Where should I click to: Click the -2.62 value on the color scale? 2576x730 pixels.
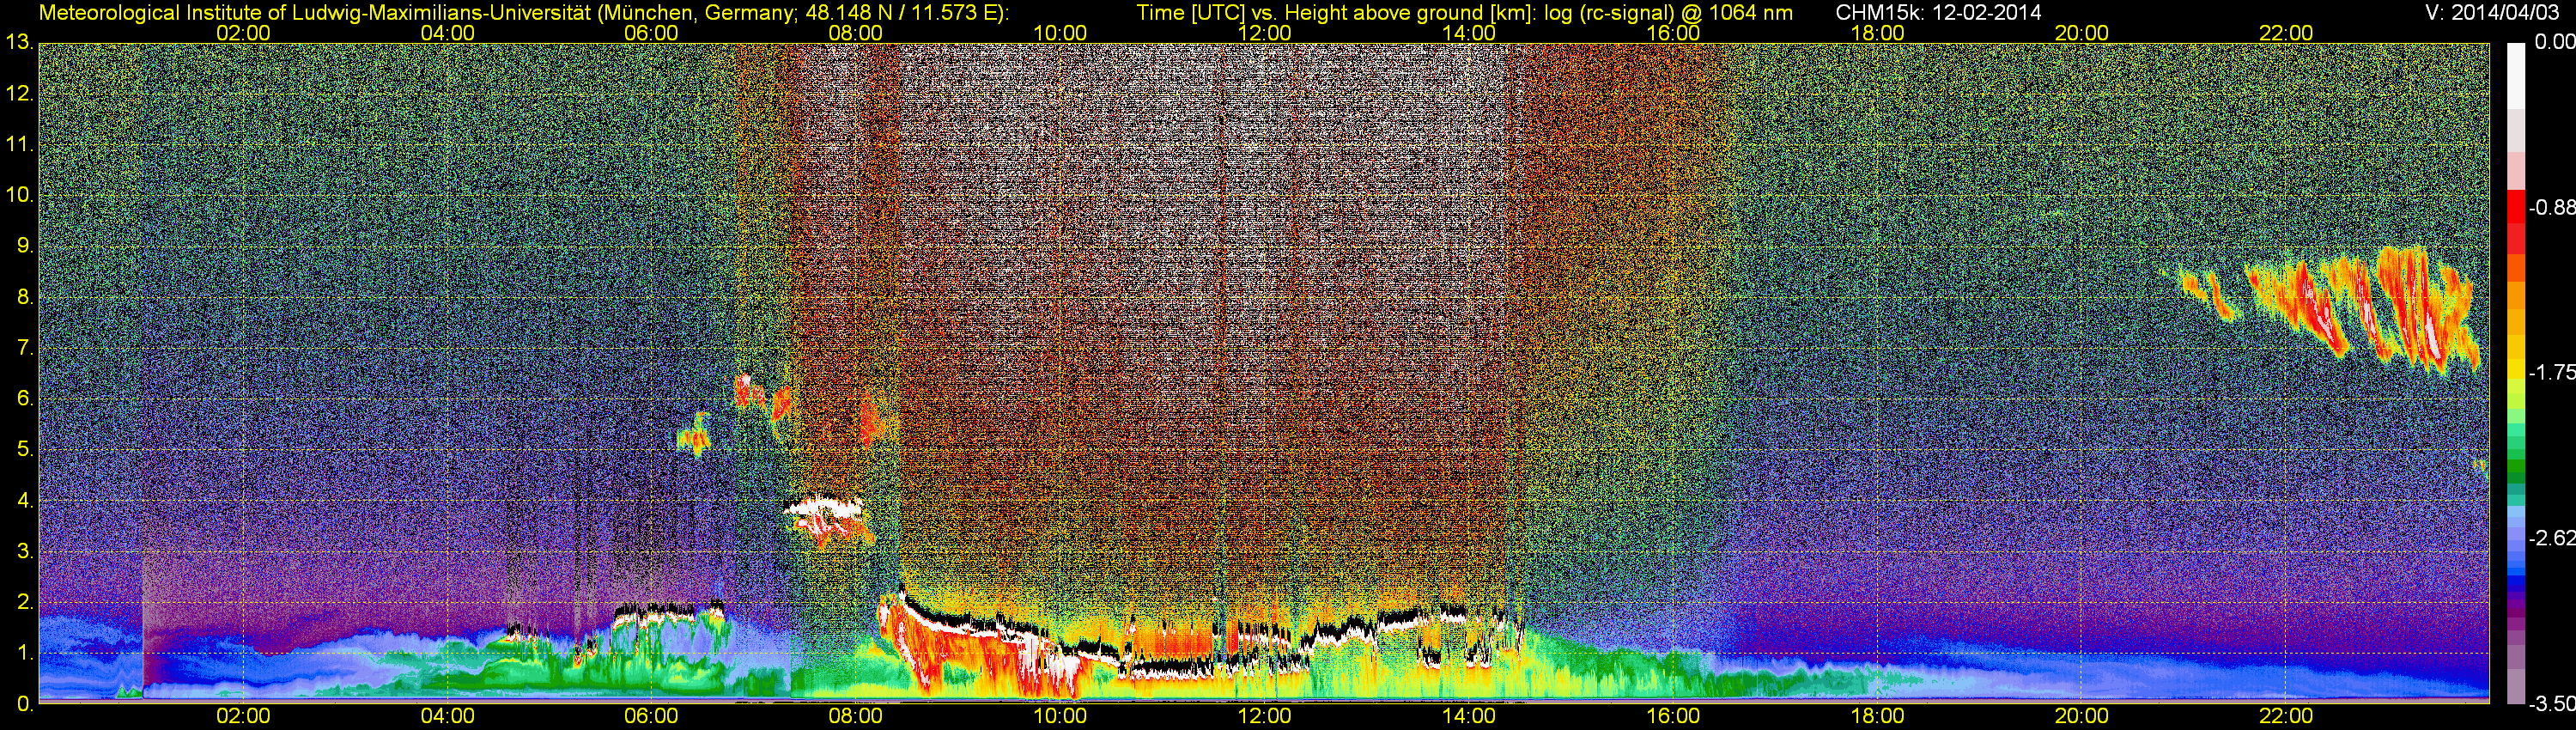pos(2551,539)
